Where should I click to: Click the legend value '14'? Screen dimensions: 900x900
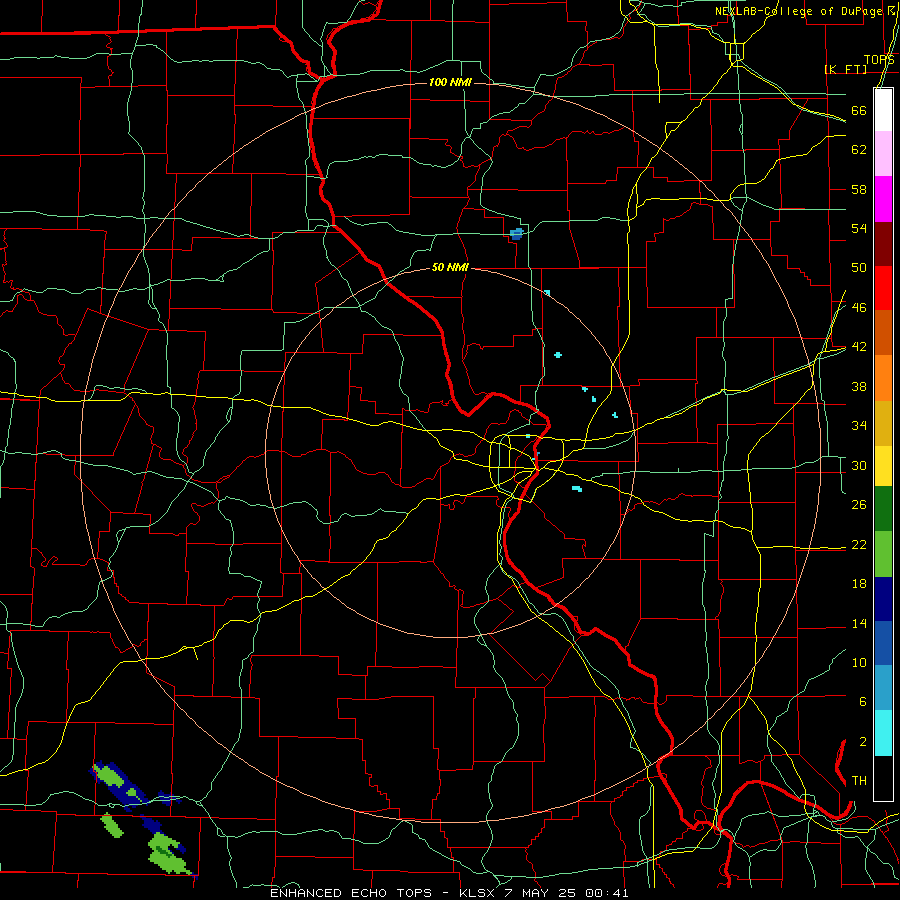859,623
